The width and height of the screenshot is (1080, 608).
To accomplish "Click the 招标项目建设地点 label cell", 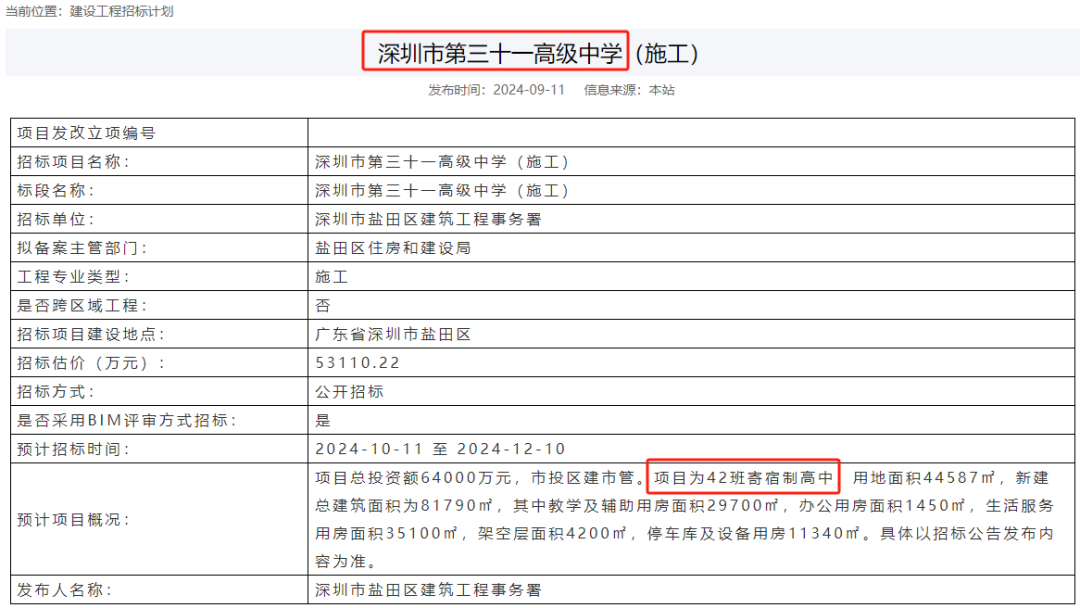I will [159, 334].
